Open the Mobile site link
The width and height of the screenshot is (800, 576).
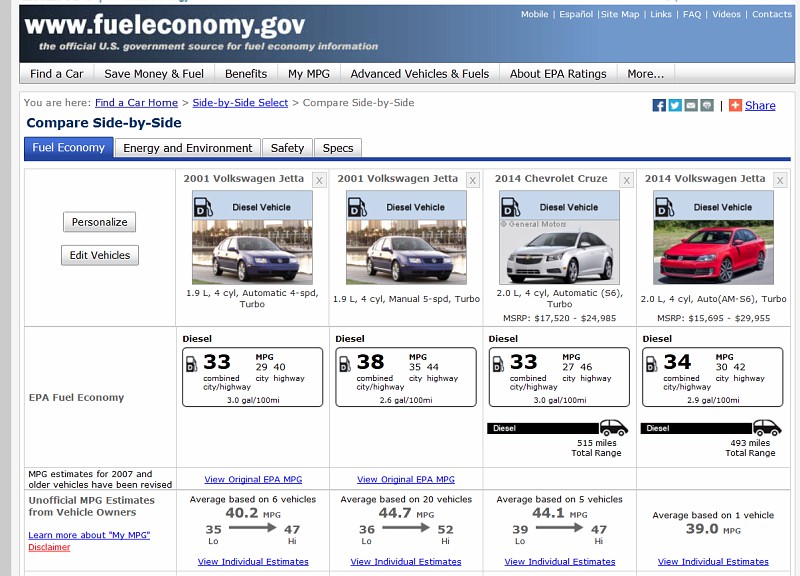tap(535, 14)
